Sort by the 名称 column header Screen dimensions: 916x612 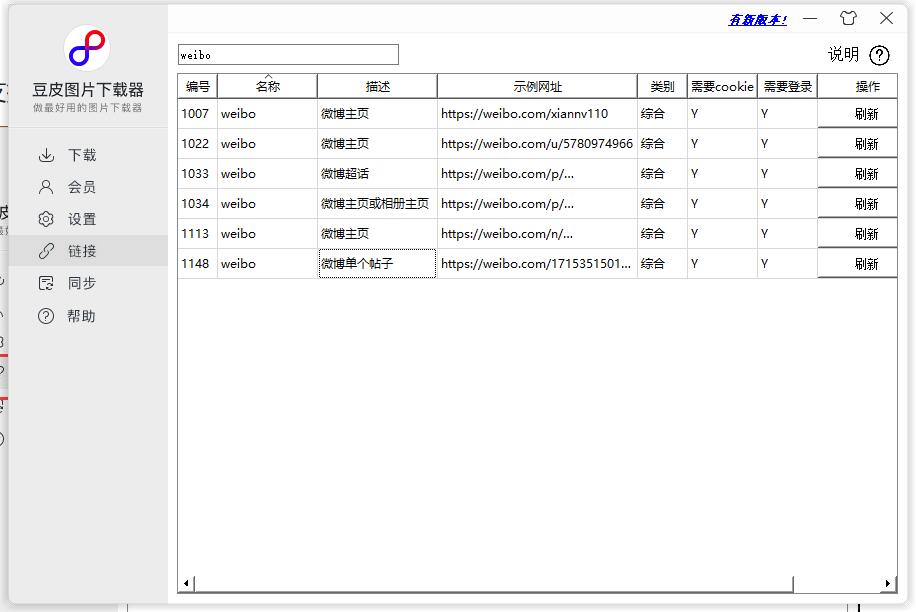click(268, 86)
